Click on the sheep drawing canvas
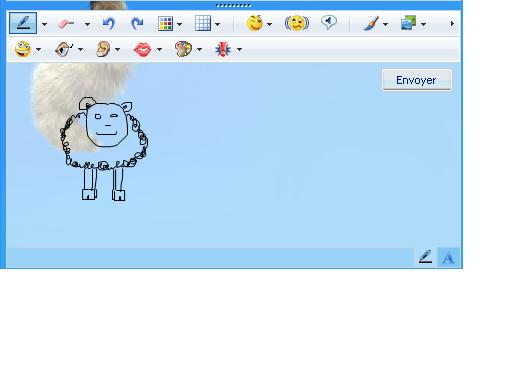 pyautogui.click(x=233, y=155)
